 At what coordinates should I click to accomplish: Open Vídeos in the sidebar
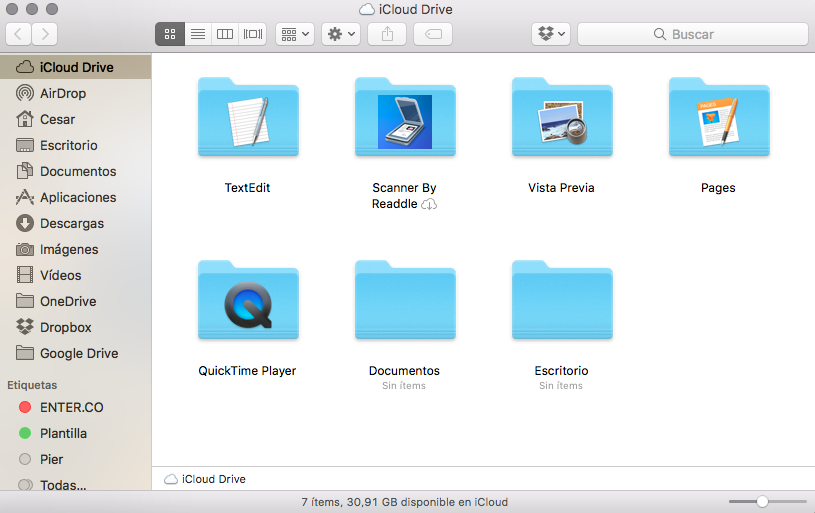tap(76, 275)
